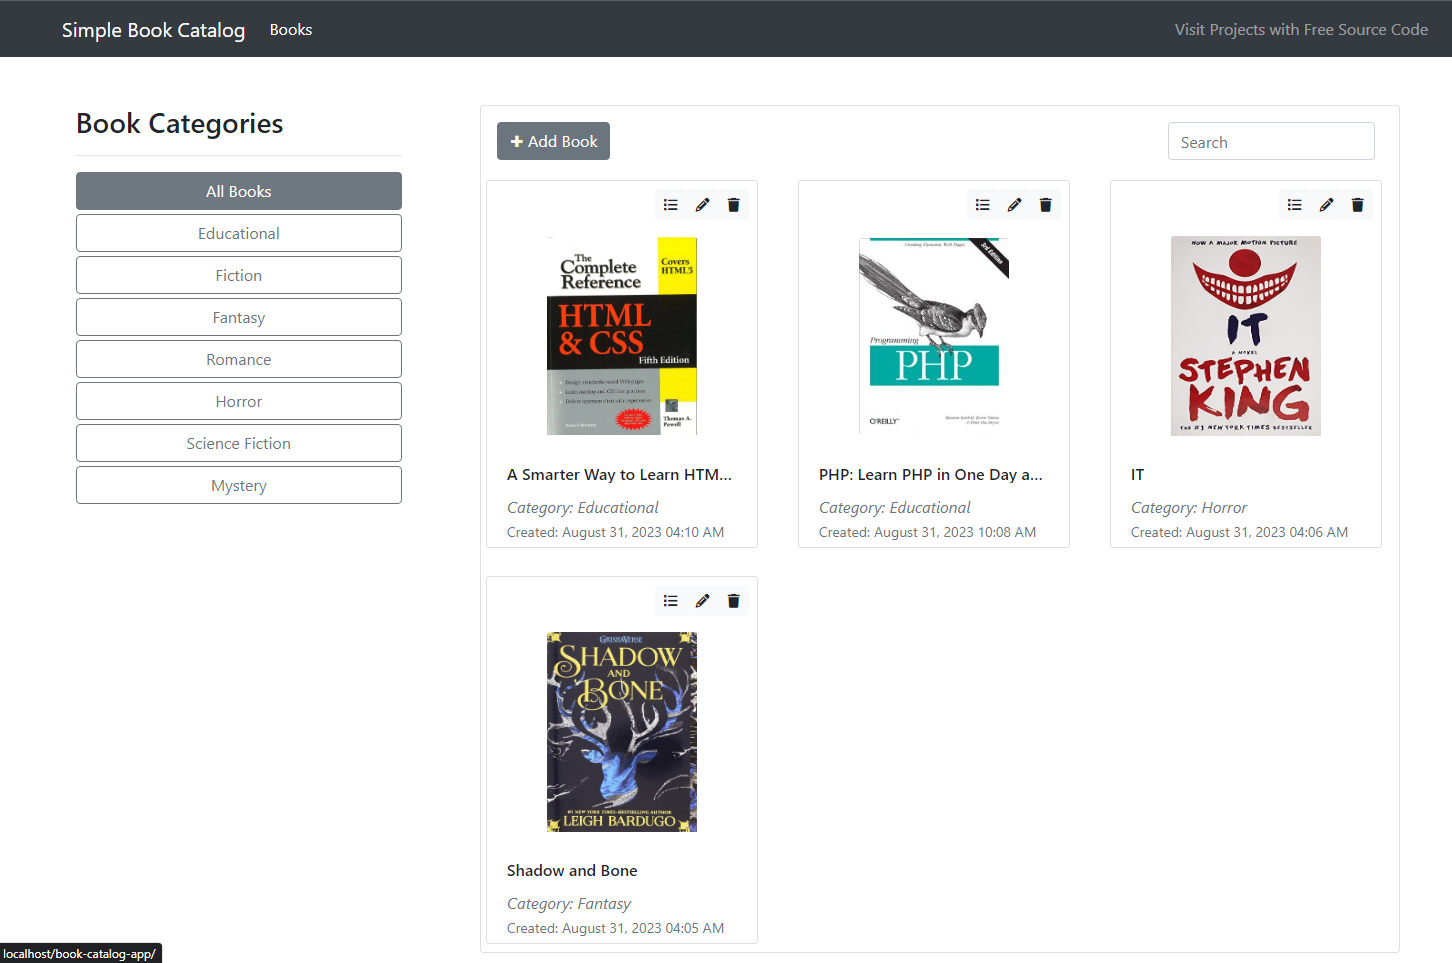Click the 'Book Categories' heading
1452x963 pixels.
[180, 124]
